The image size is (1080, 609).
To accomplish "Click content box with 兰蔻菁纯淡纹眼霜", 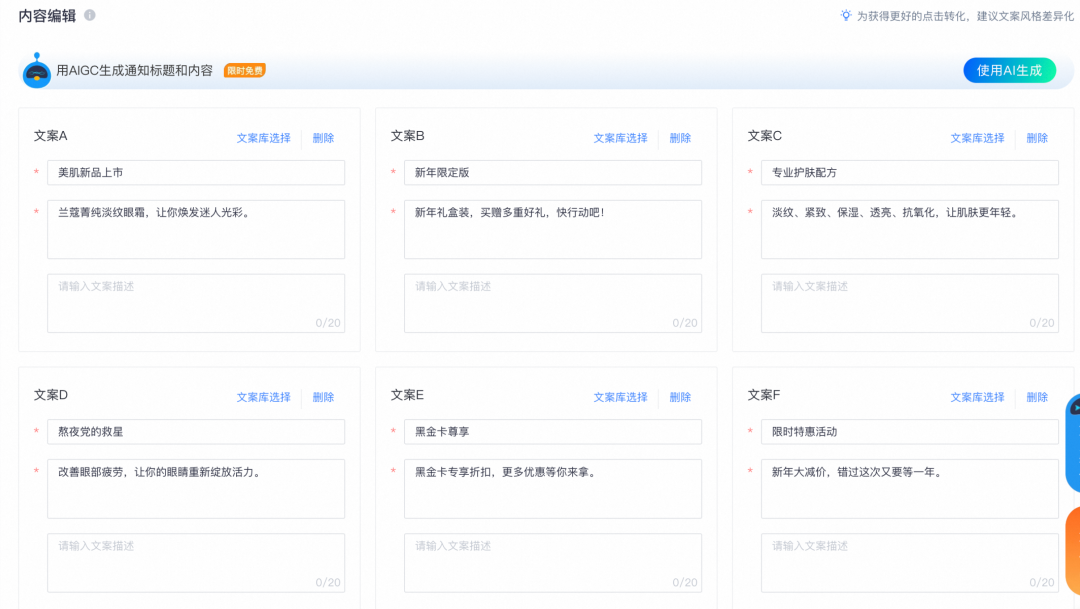I will click(196, 229).
